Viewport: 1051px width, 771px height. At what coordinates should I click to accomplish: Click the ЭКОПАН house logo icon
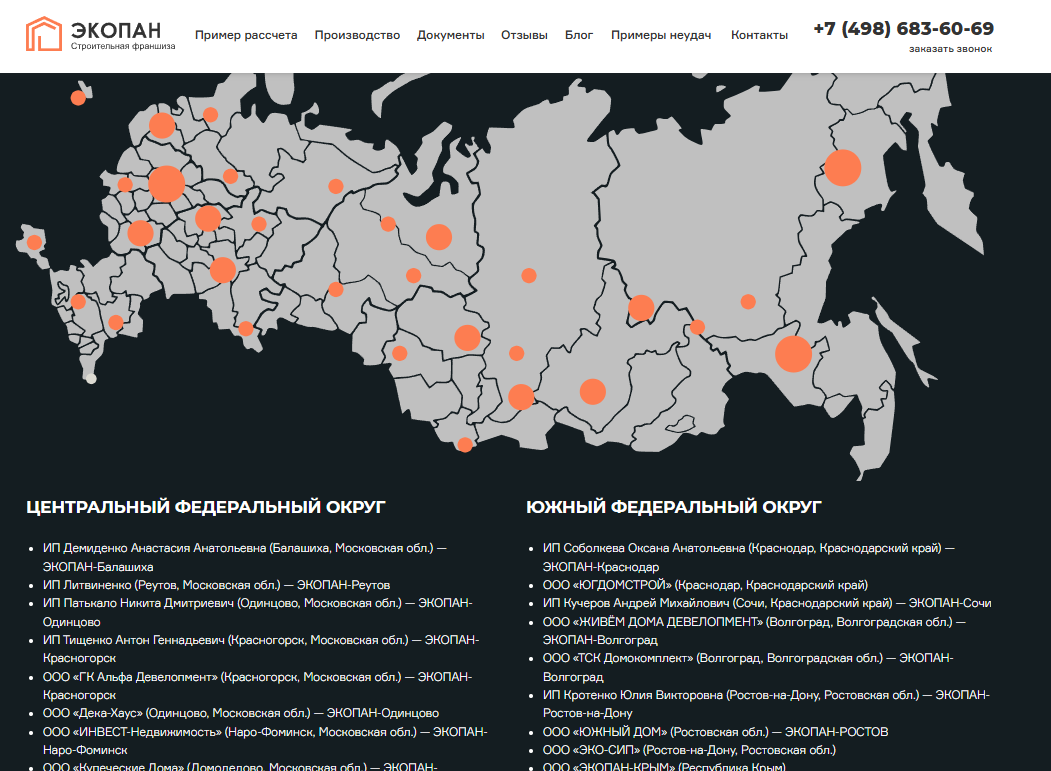tap(44, 34)
